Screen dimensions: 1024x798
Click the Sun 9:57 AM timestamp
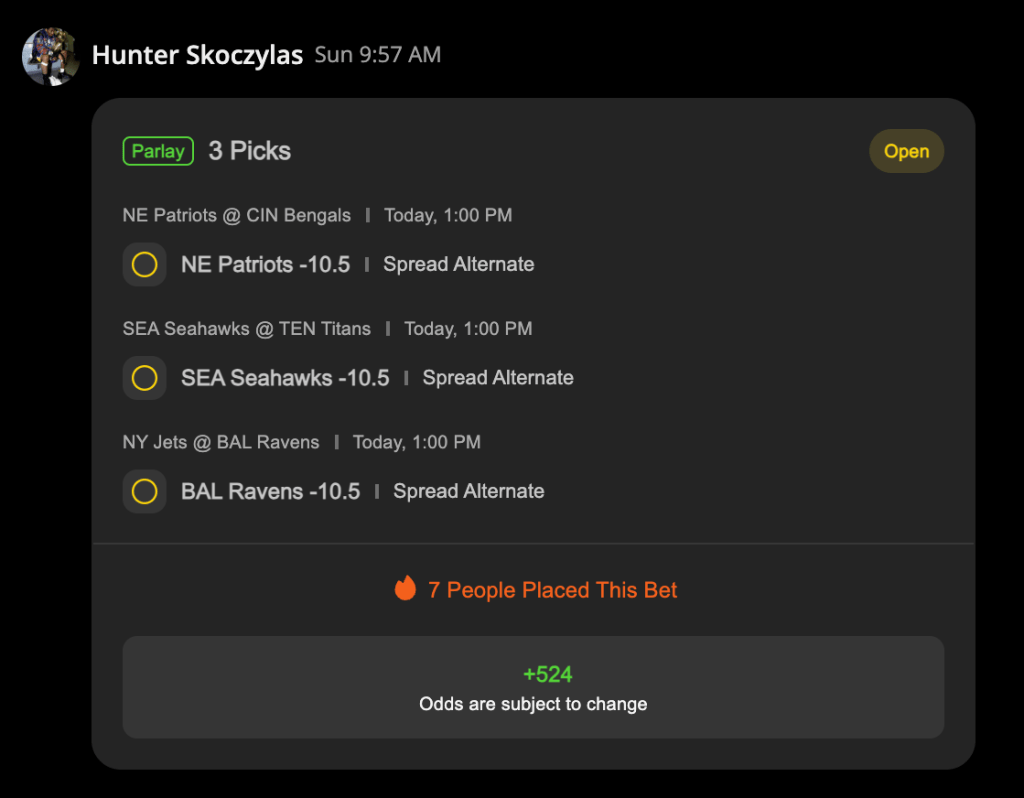pos(377,55)
